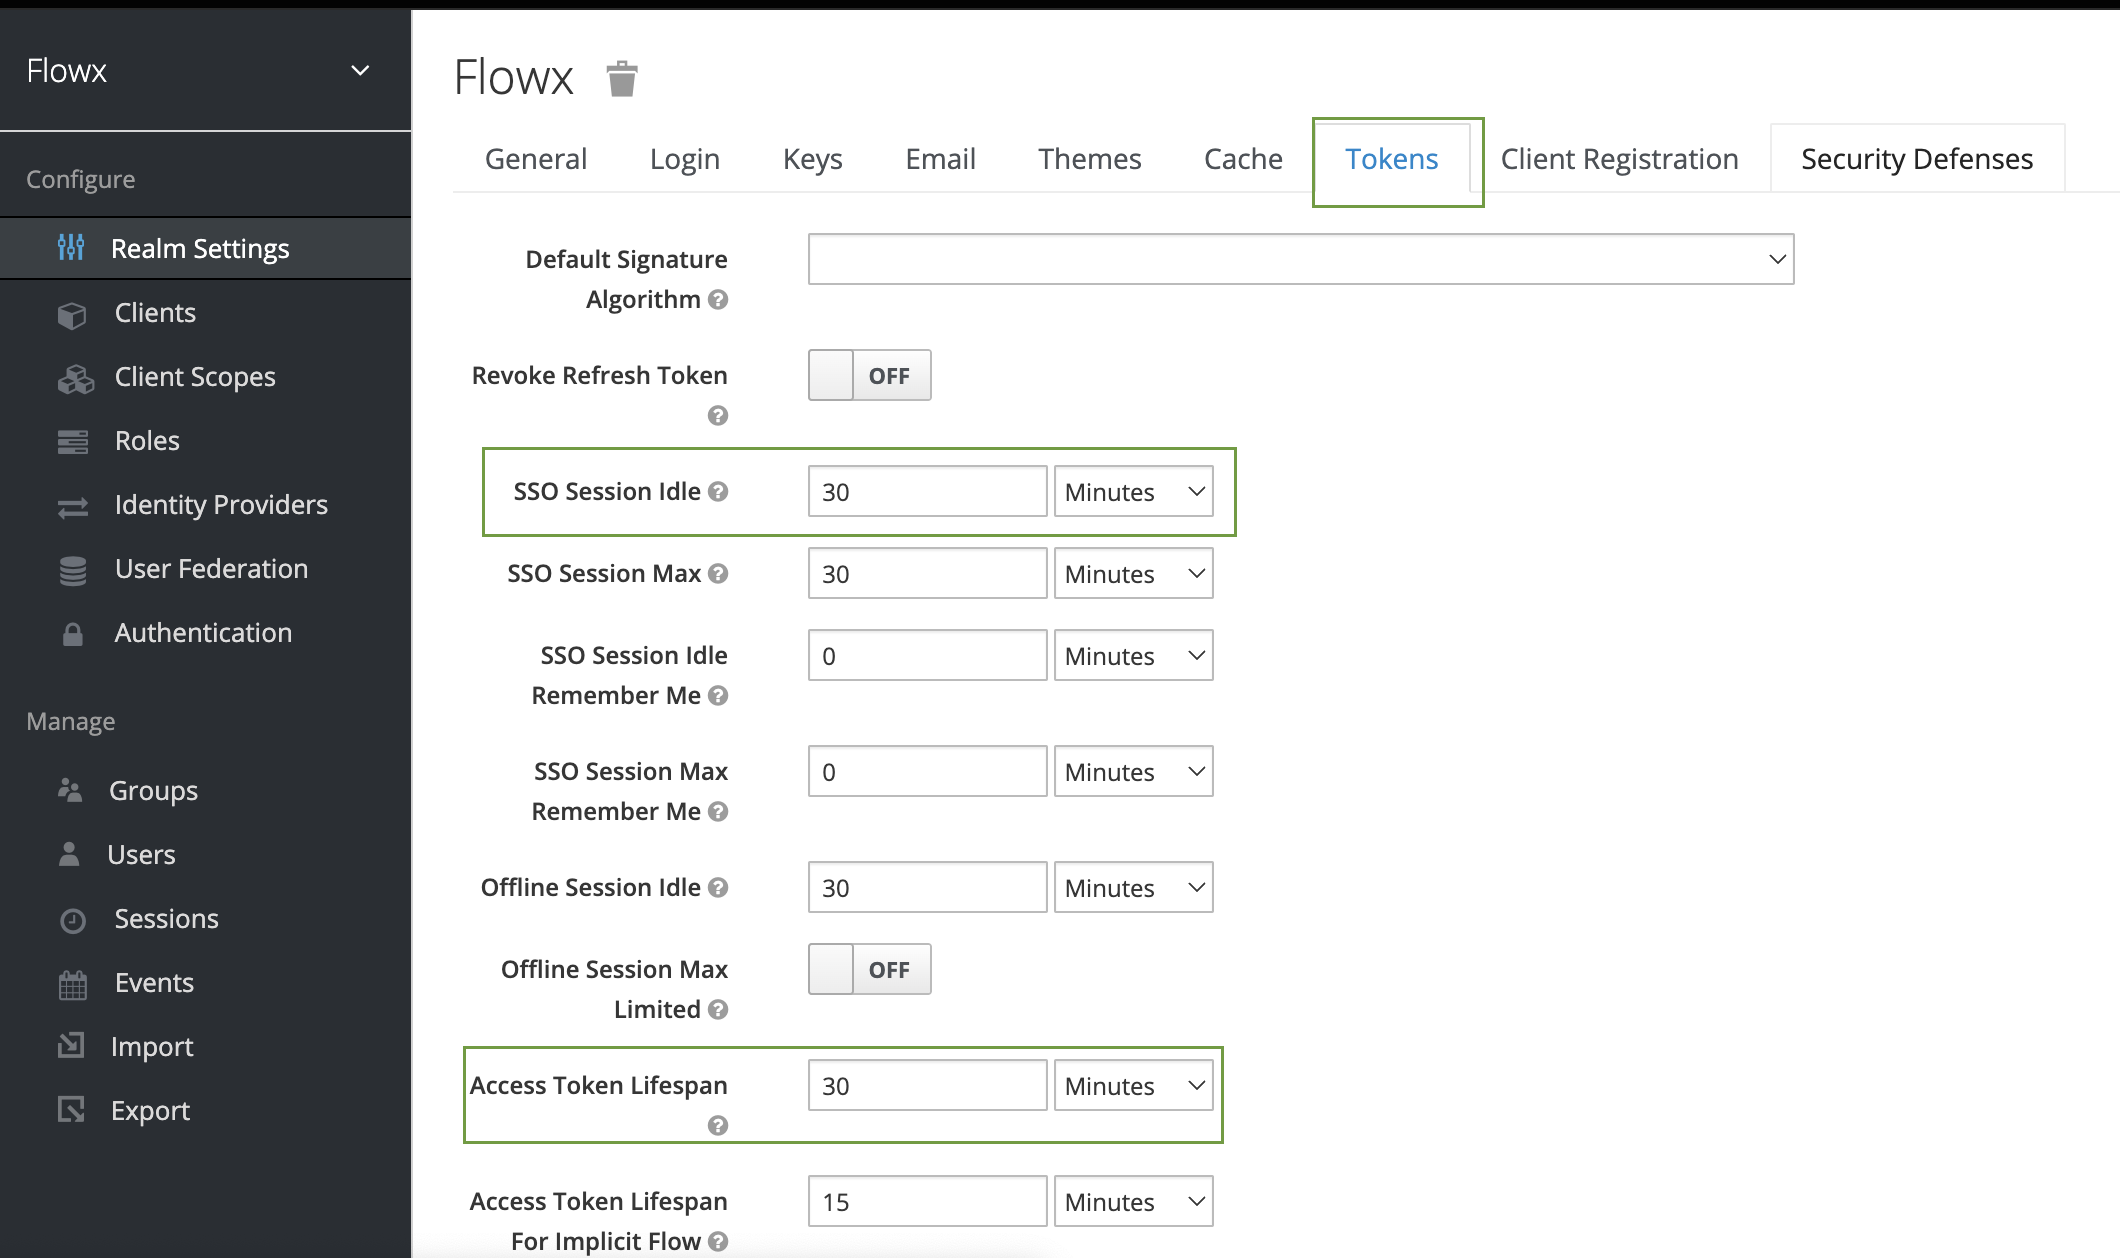Image resolution: width=2120 pixels, height=1258 pixels.
Task: Open the SSO Session Max units dropdown
Action: tap(1133, 574)
